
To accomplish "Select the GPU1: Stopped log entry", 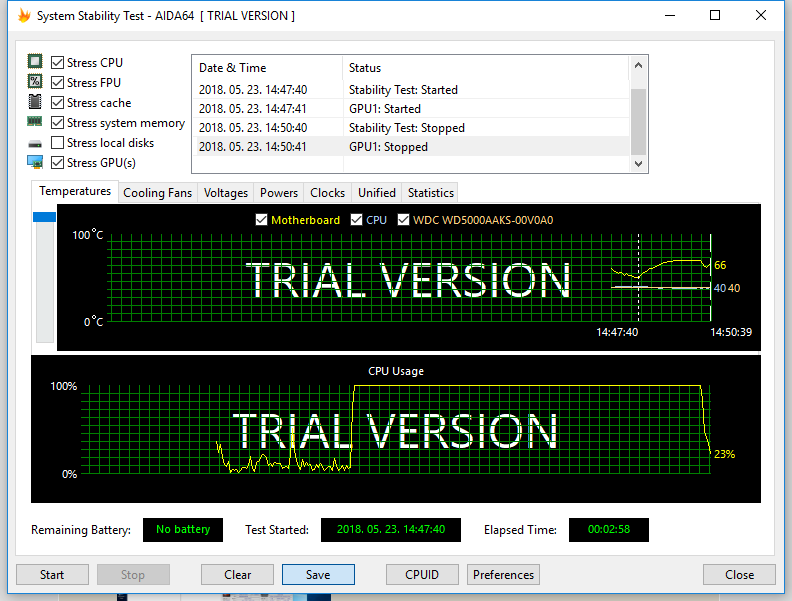I will (411, 146).
